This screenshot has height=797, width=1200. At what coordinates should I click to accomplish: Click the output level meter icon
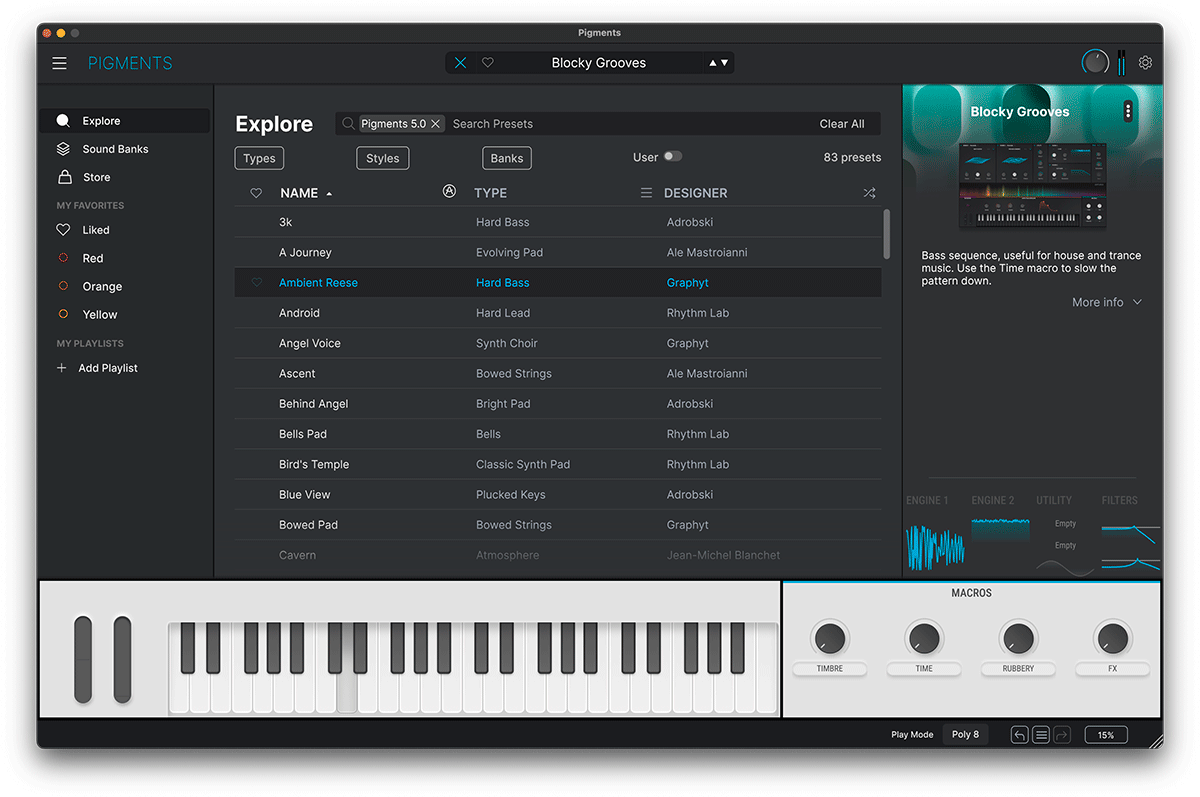click(1122, 62)
